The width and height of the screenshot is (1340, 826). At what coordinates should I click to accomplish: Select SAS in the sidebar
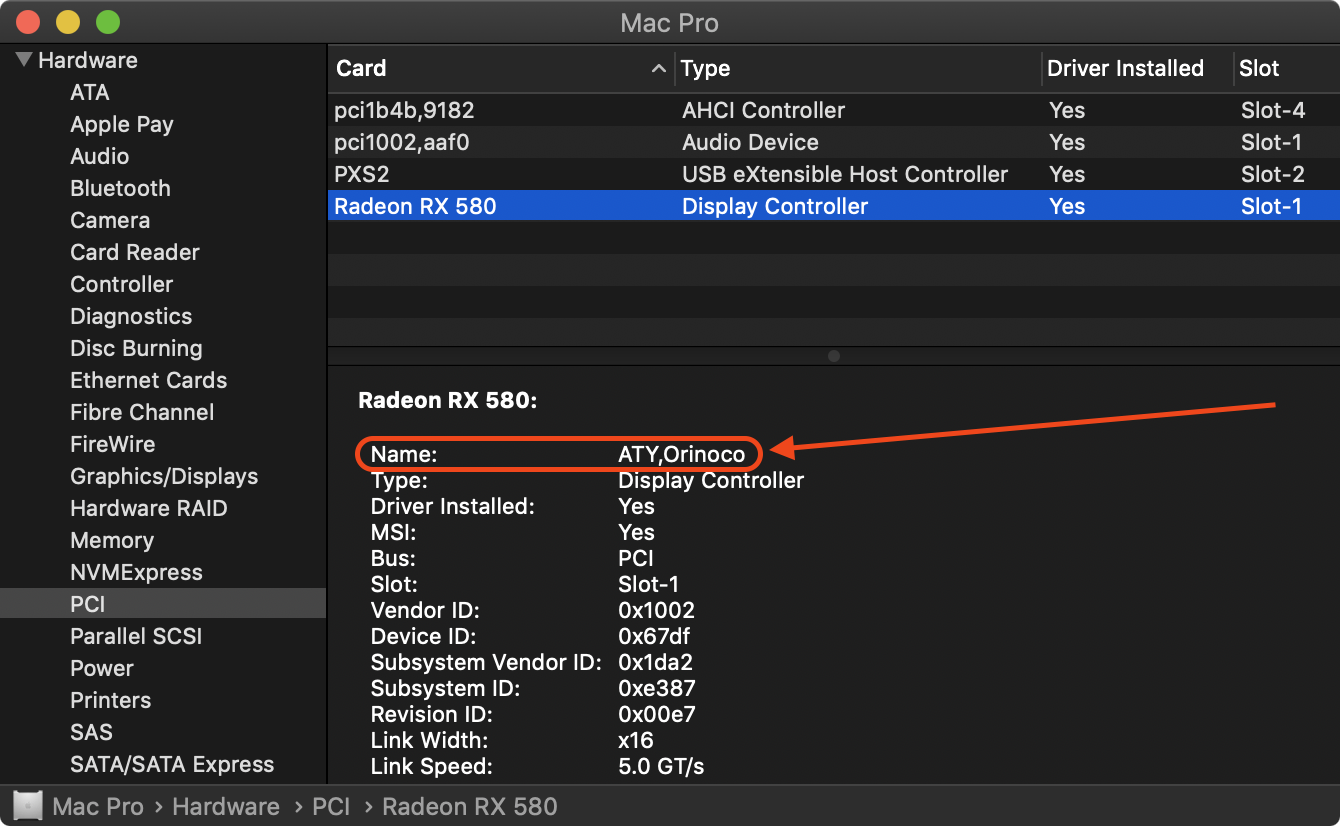(x=91, y=732)
